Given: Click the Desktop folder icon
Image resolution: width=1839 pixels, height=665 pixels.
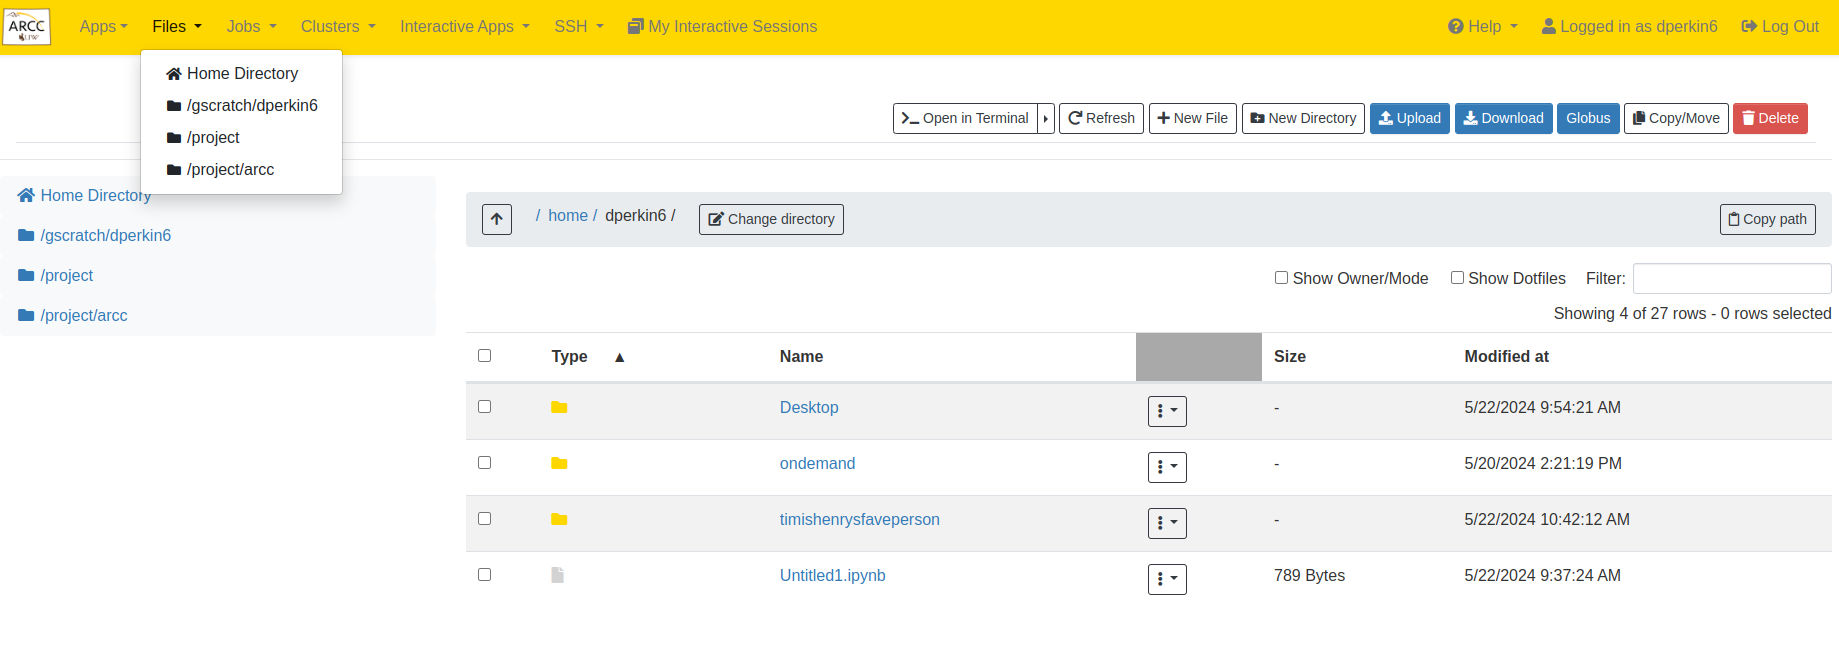Looking at the screenshot, I should point(559,408).
